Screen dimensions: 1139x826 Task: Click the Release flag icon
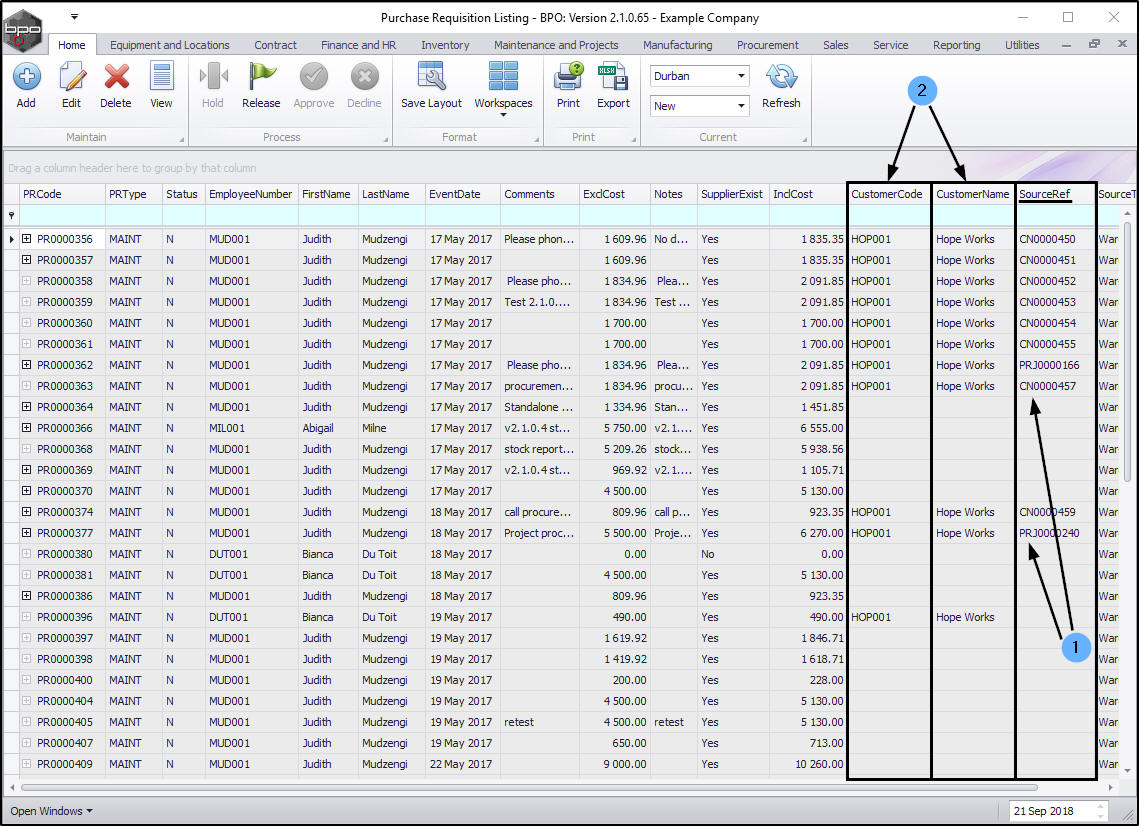[x=261, y=78]
